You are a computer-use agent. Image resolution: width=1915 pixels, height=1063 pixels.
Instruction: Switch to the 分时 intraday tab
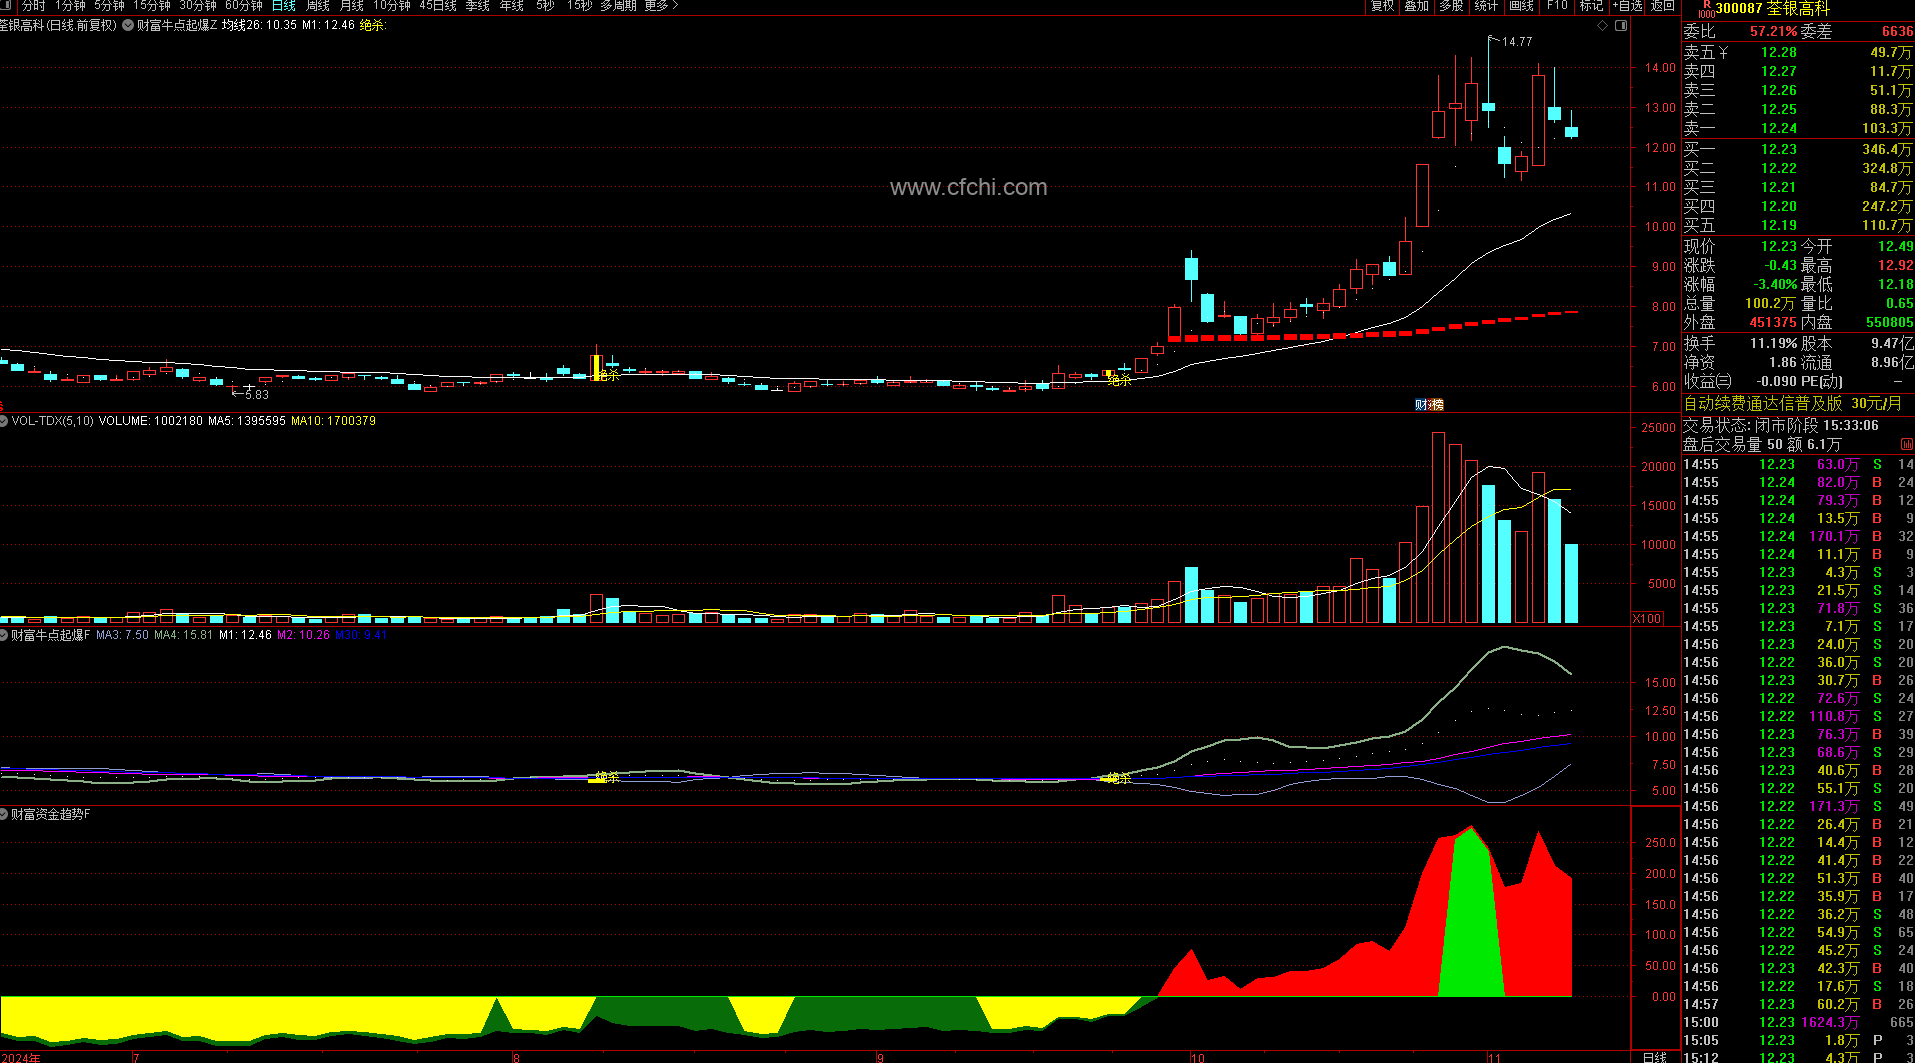[34, 6]
